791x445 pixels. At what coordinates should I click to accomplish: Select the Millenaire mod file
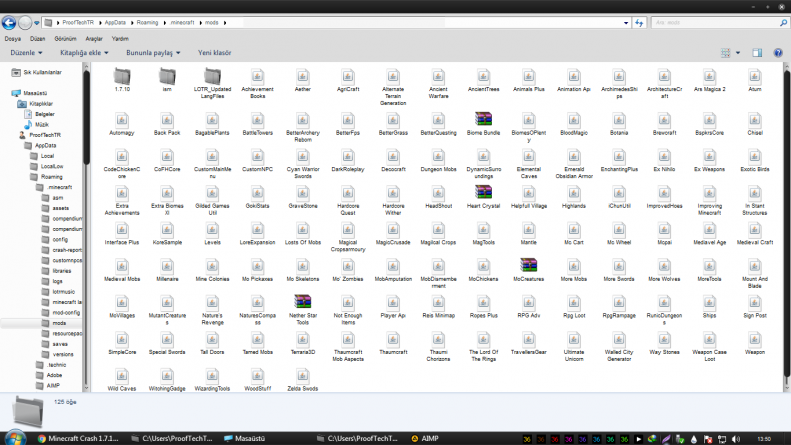[x=167, y=270]
